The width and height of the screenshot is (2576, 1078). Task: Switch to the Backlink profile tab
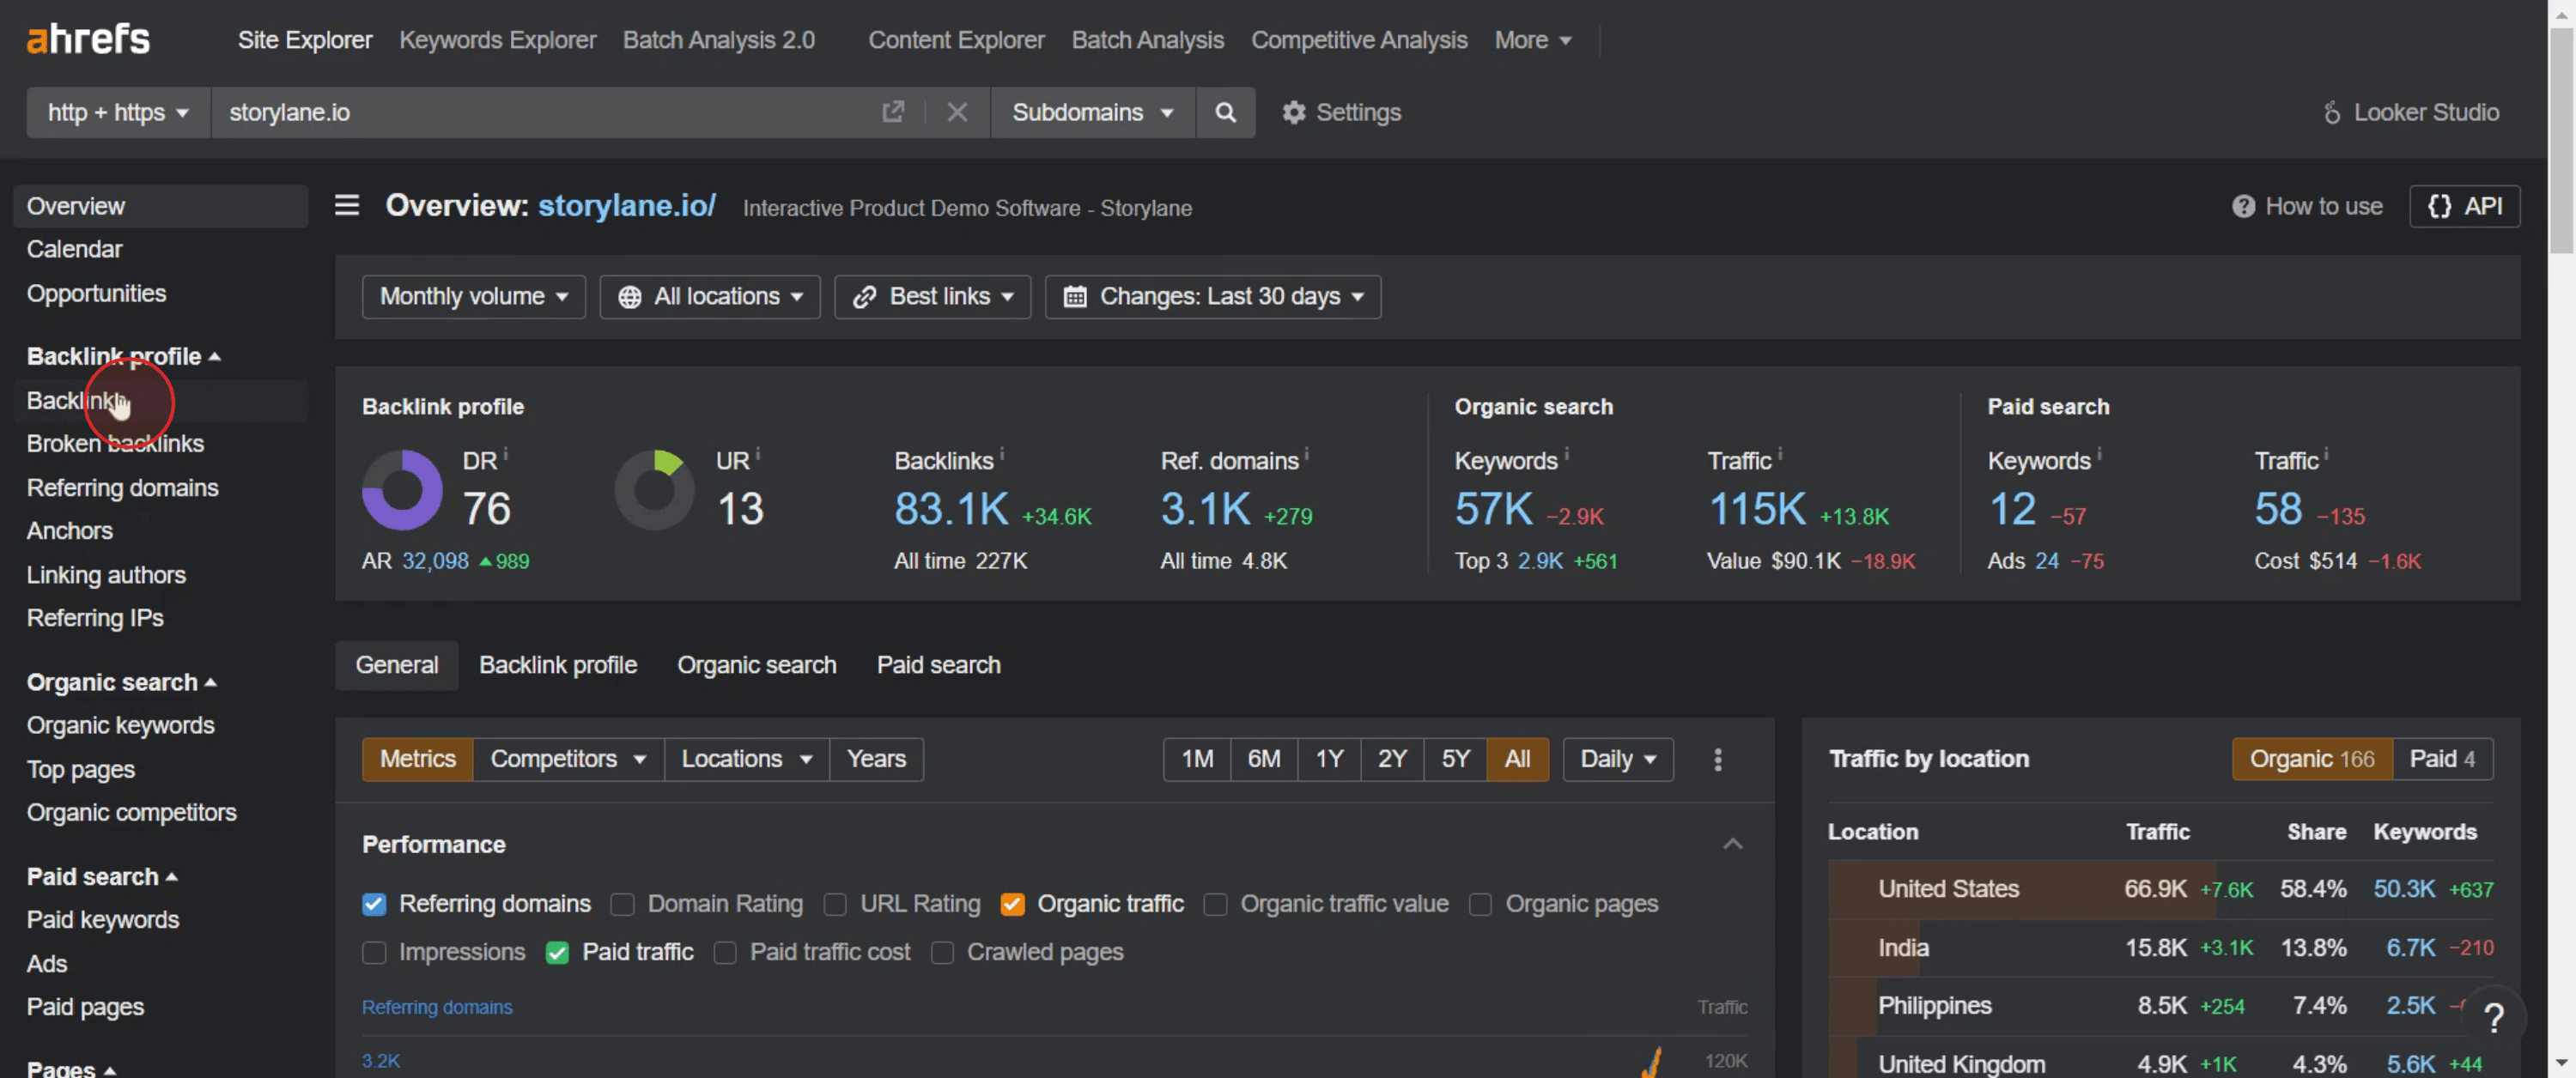(x=557, y=665)
